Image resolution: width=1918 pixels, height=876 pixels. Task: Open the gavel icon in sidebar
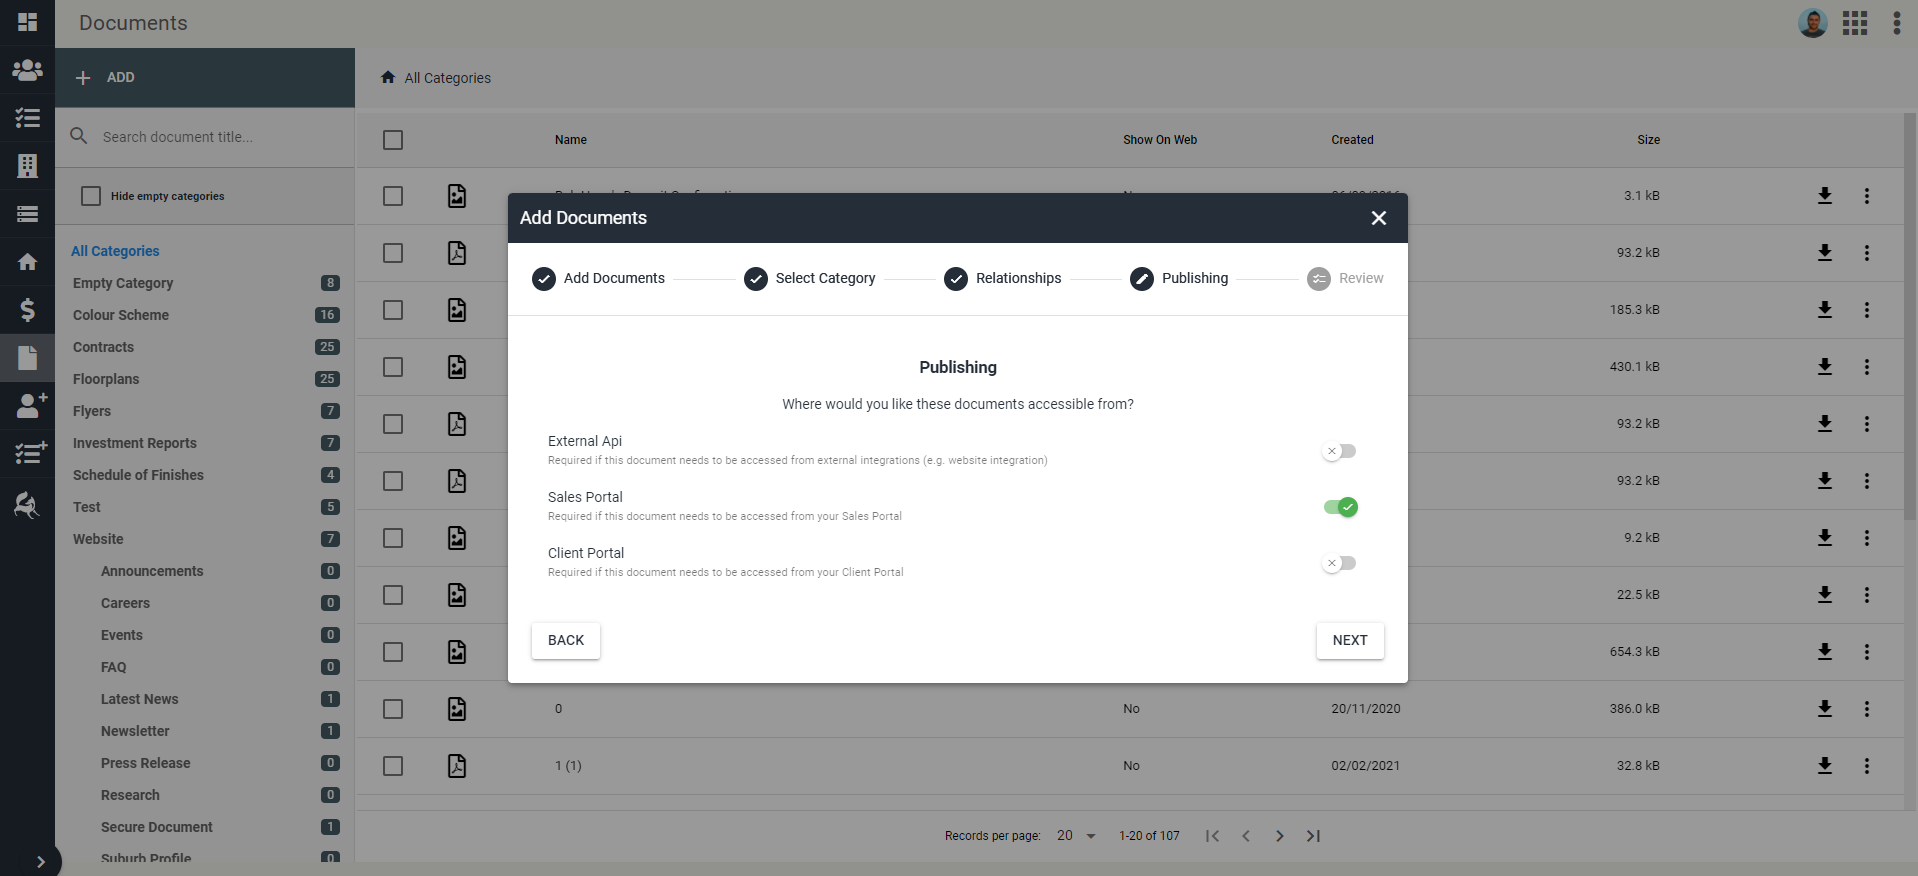click(x=27, y=506)
